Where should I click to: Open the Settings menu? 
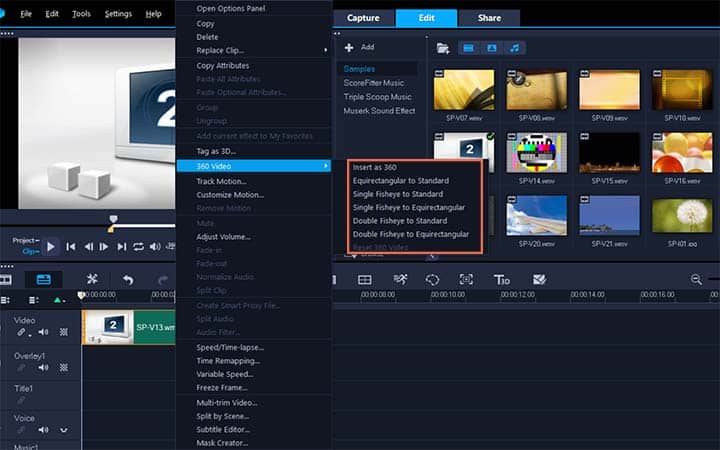(118, 14)
